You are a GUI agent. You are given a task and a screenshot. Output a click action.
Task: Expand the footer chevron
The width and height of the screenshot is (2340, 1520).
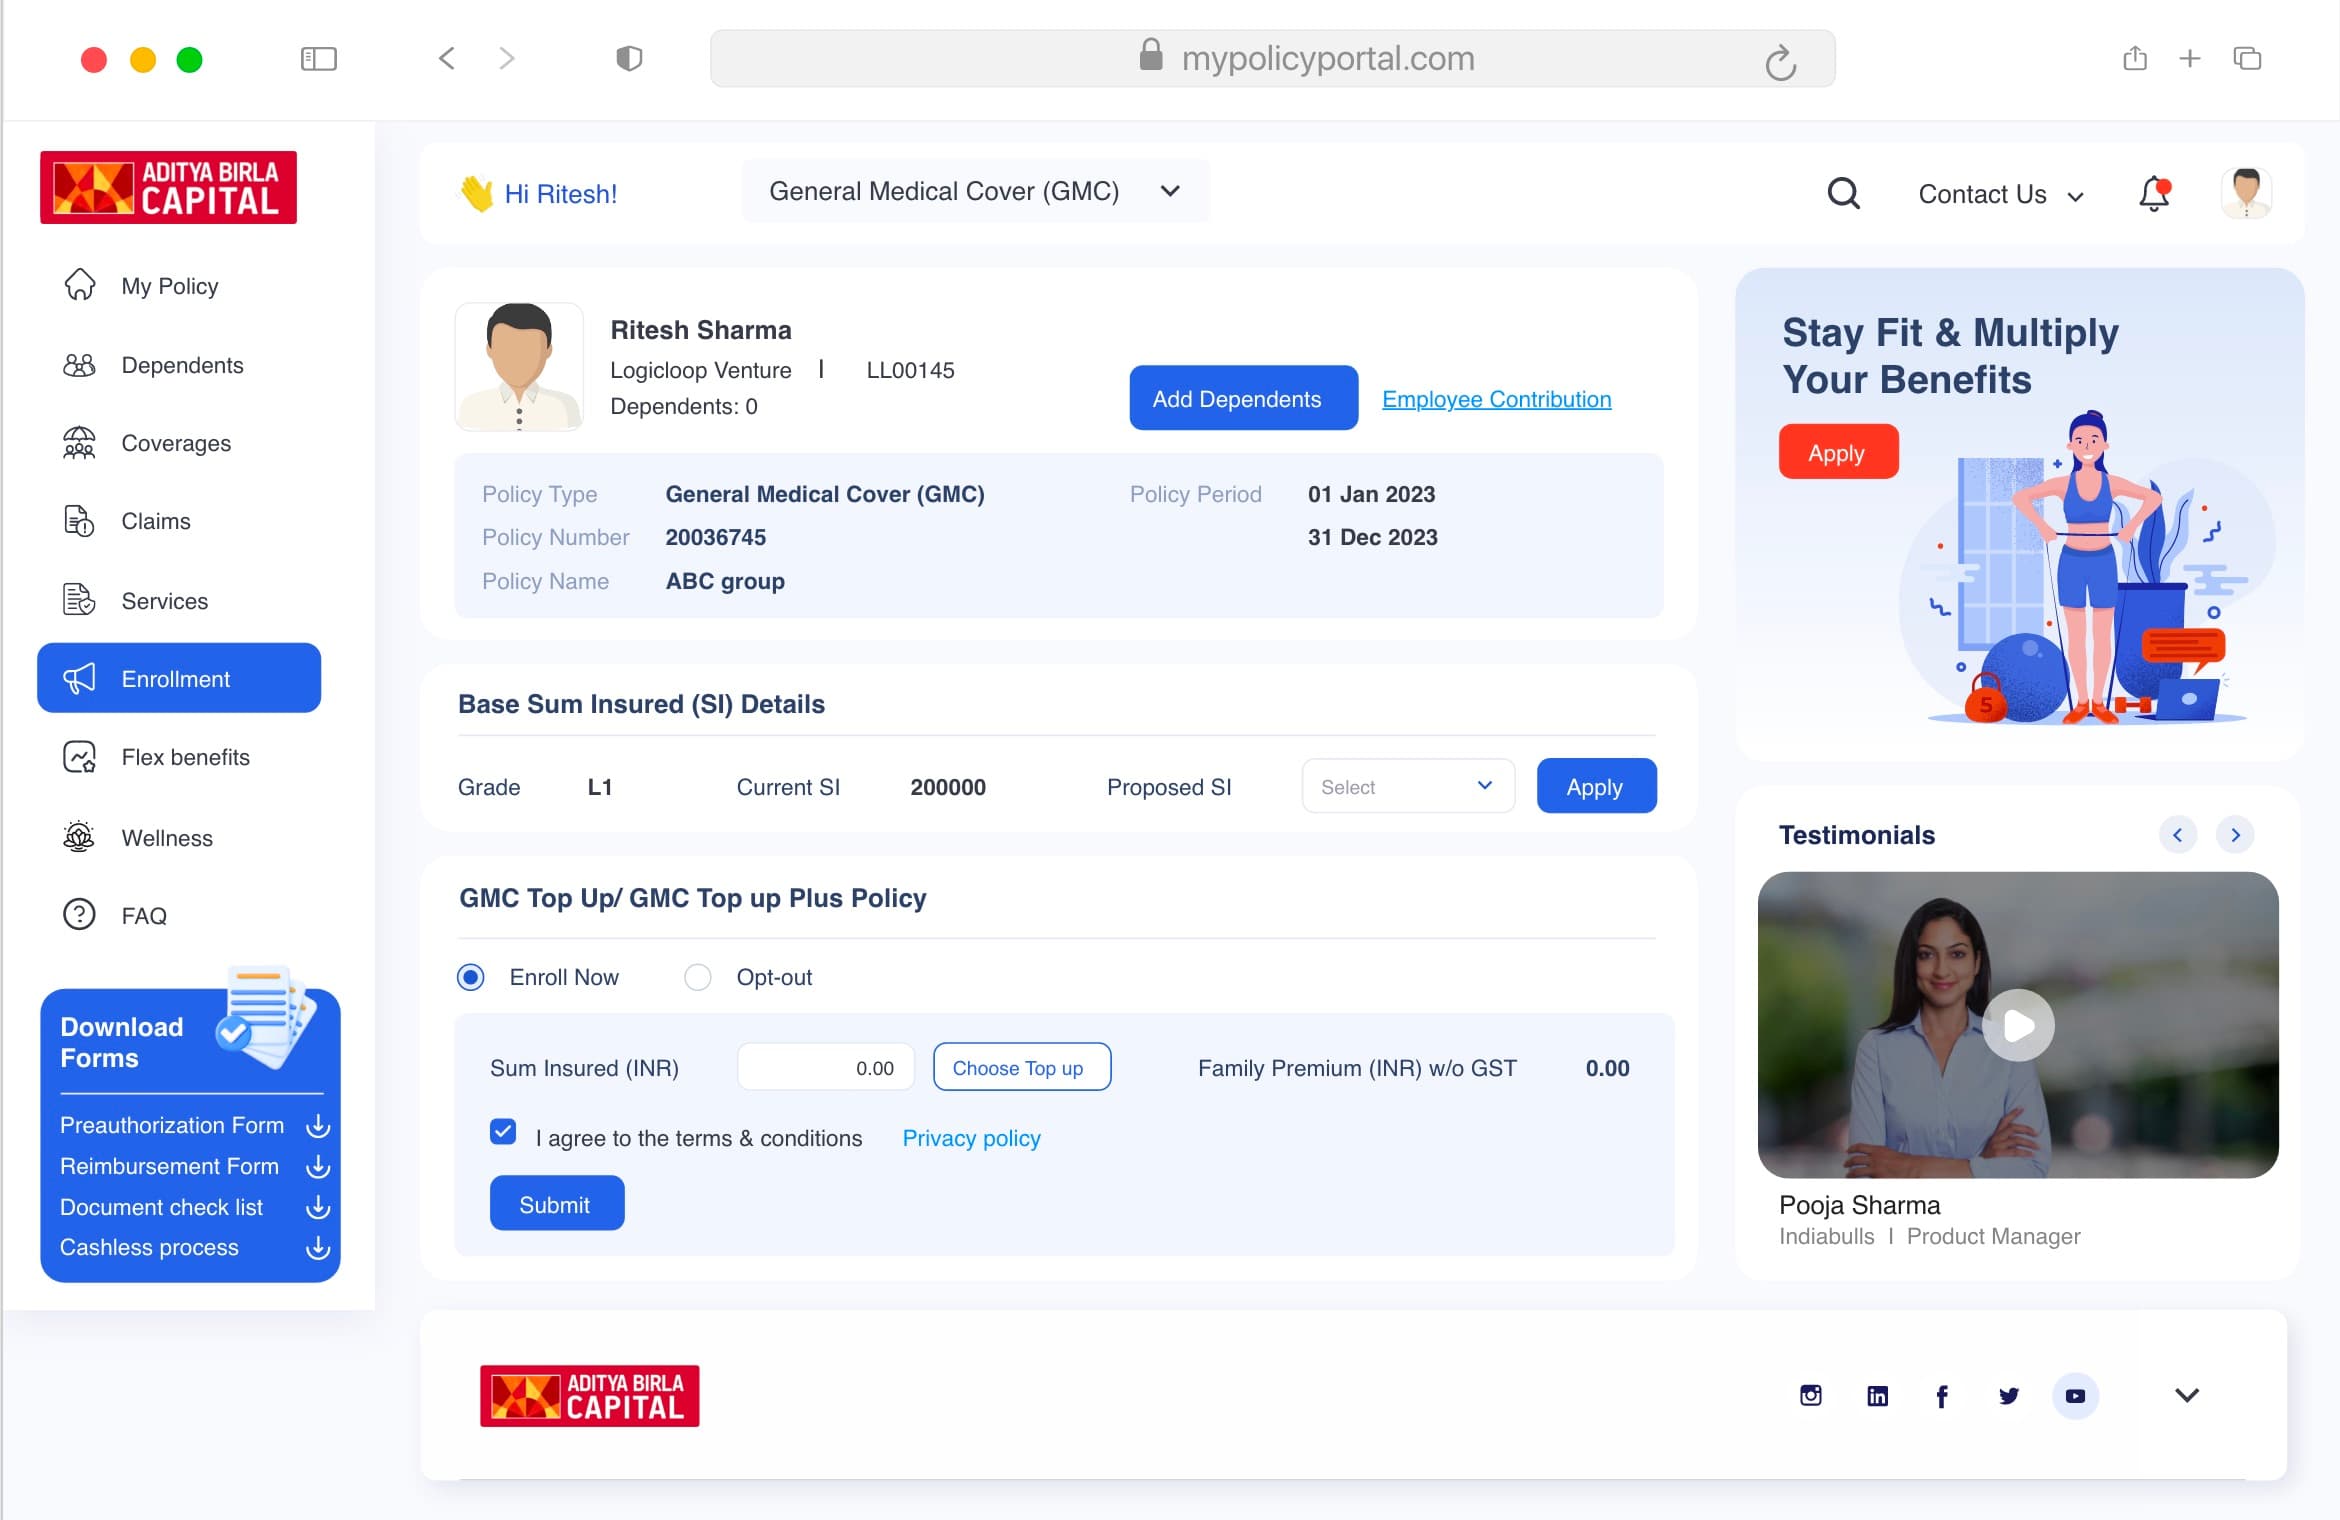(x=2186, y=1396)
